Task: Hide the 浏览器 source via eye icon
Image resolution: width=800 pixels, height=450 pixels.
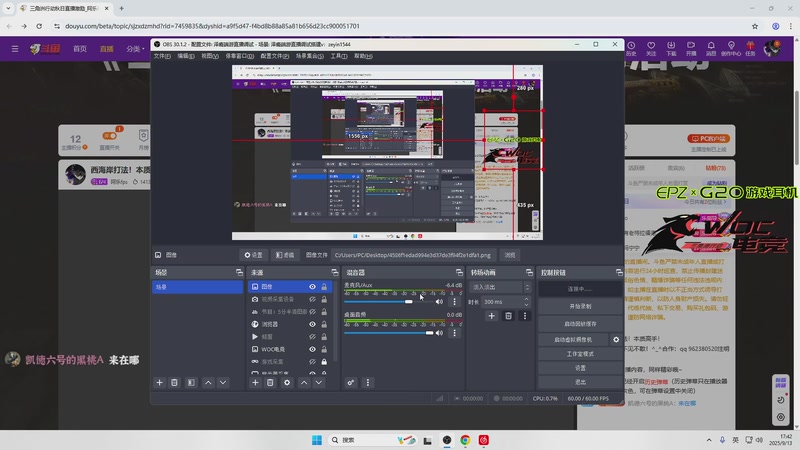Action: (312, 324)
